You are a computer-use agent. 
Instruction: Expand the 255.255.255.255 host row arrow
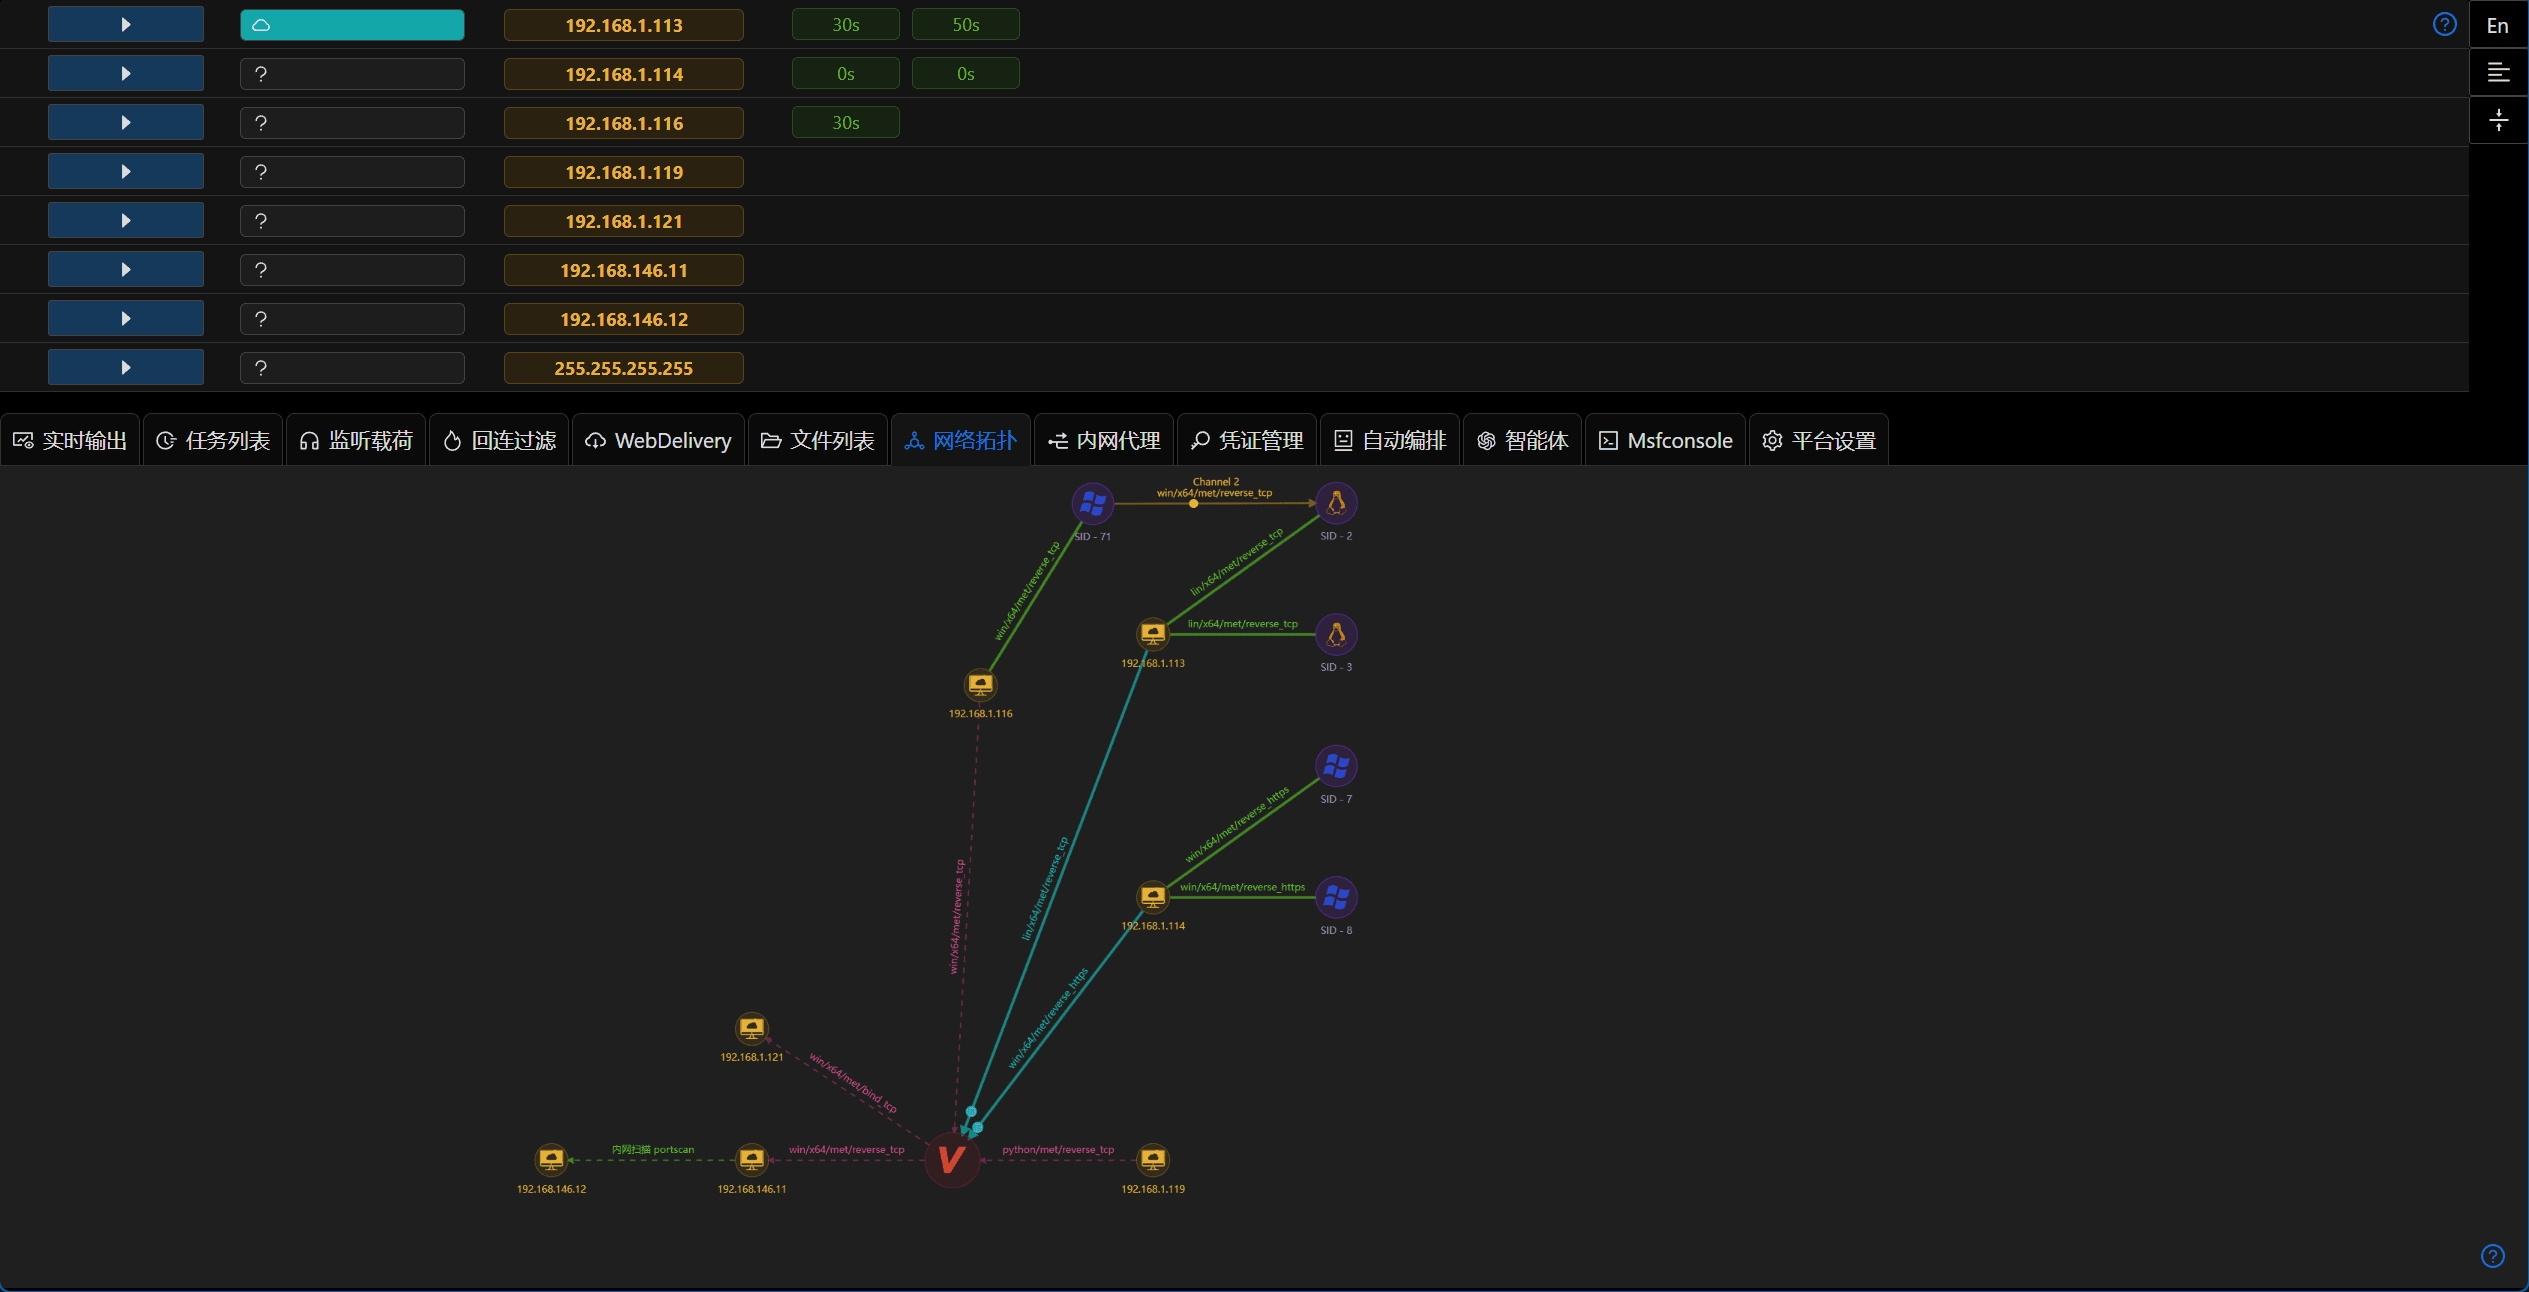pyautogui.click(x=126, y=368)
